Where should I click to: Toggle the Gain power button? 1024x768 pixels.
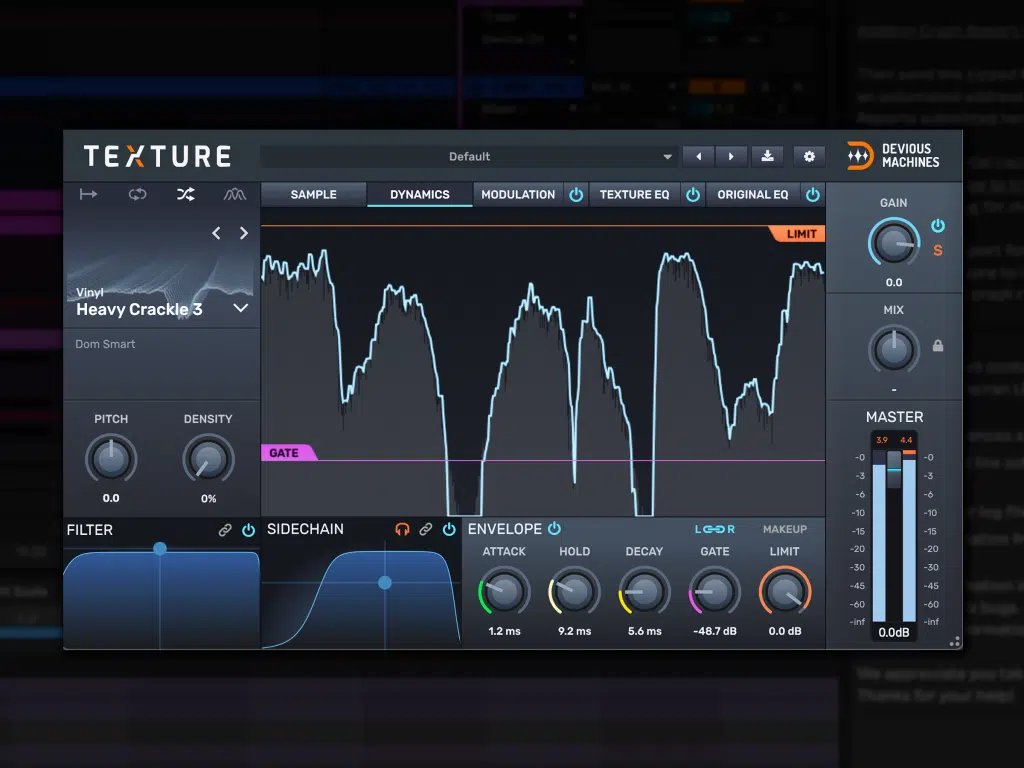tap(938, 226)
